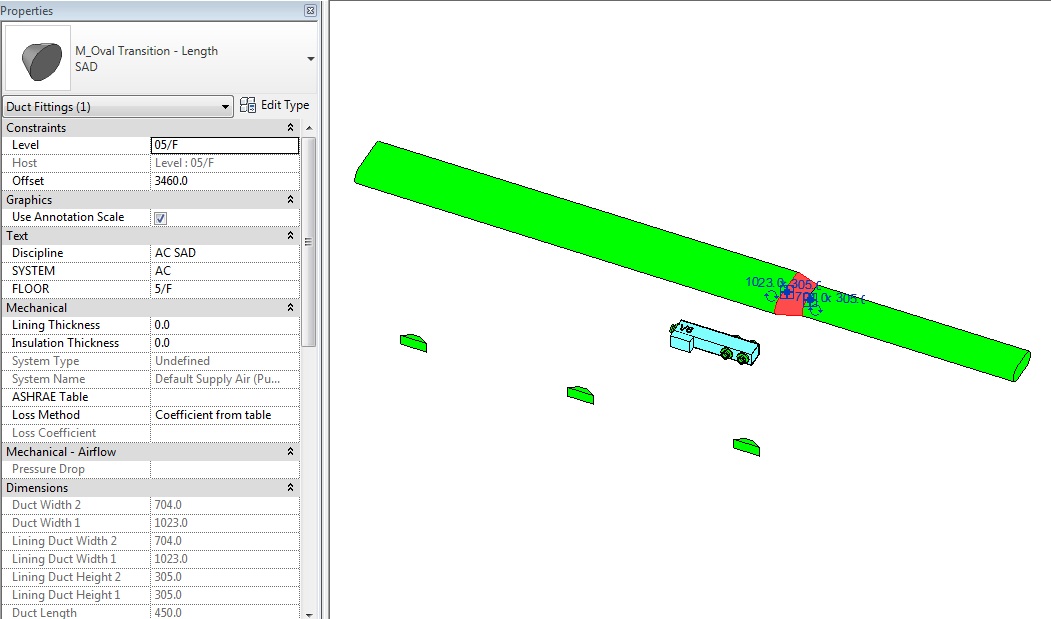Toggle the Use Annotation Scale checkbox
This screenshot has width=1051, height=619.
[x=160, y=218]
